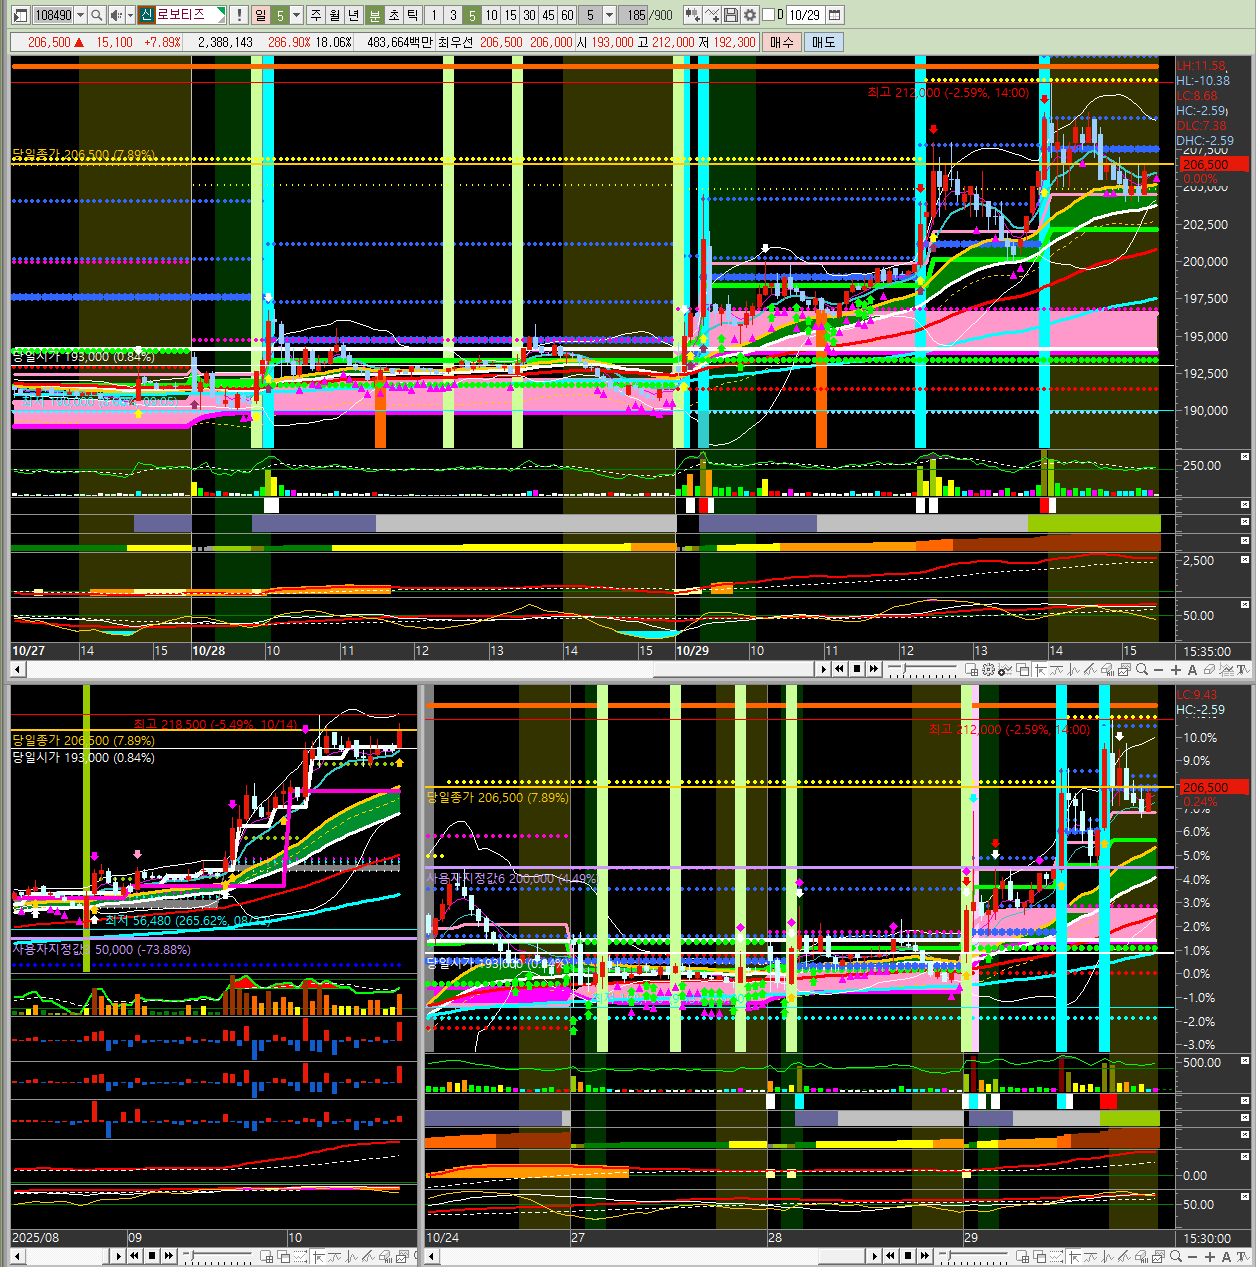Image resolution: width=1256 pixels, height=1267 pixels.
Task: Select the 45-minute interval button
Action: coord(548,15)
